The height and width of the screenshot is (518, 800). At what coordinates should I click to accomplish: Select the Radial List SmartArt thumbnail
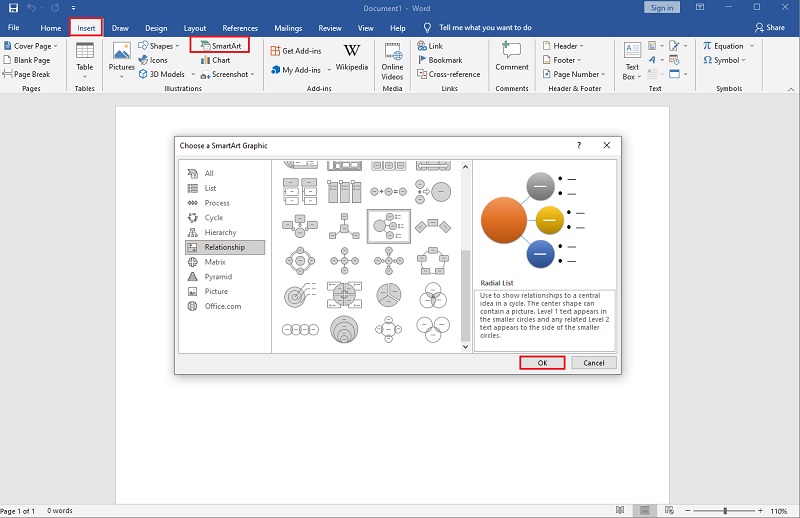(x=389, y=226)
